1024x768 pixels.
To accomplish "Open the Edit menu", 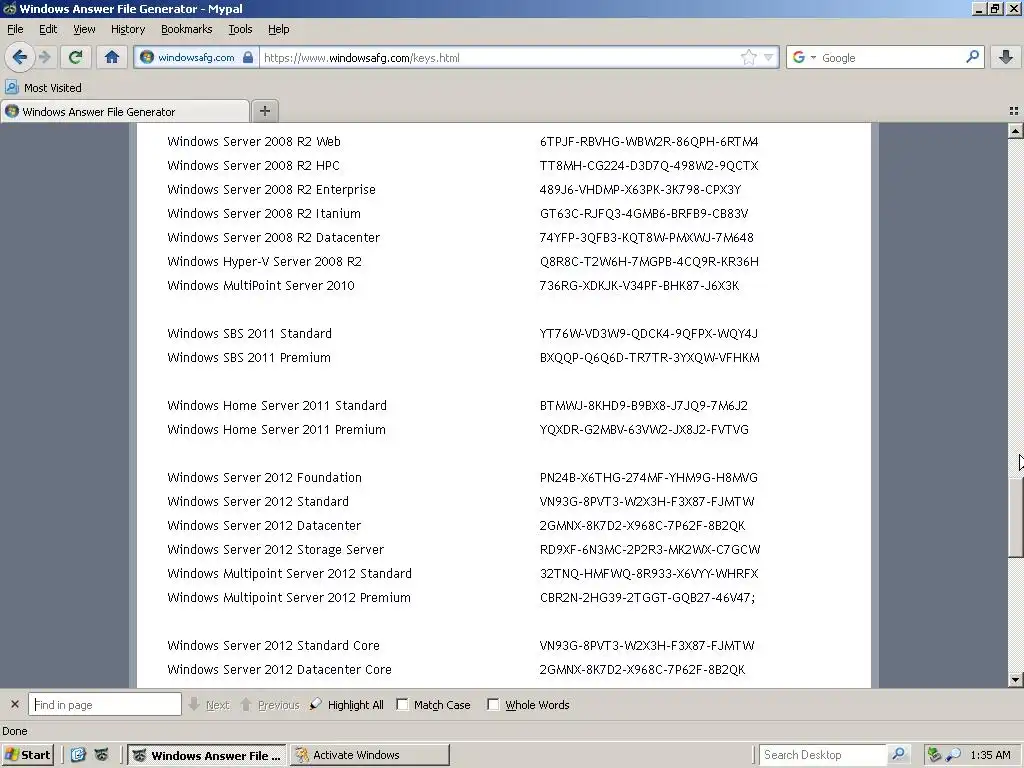I will 48,29.
